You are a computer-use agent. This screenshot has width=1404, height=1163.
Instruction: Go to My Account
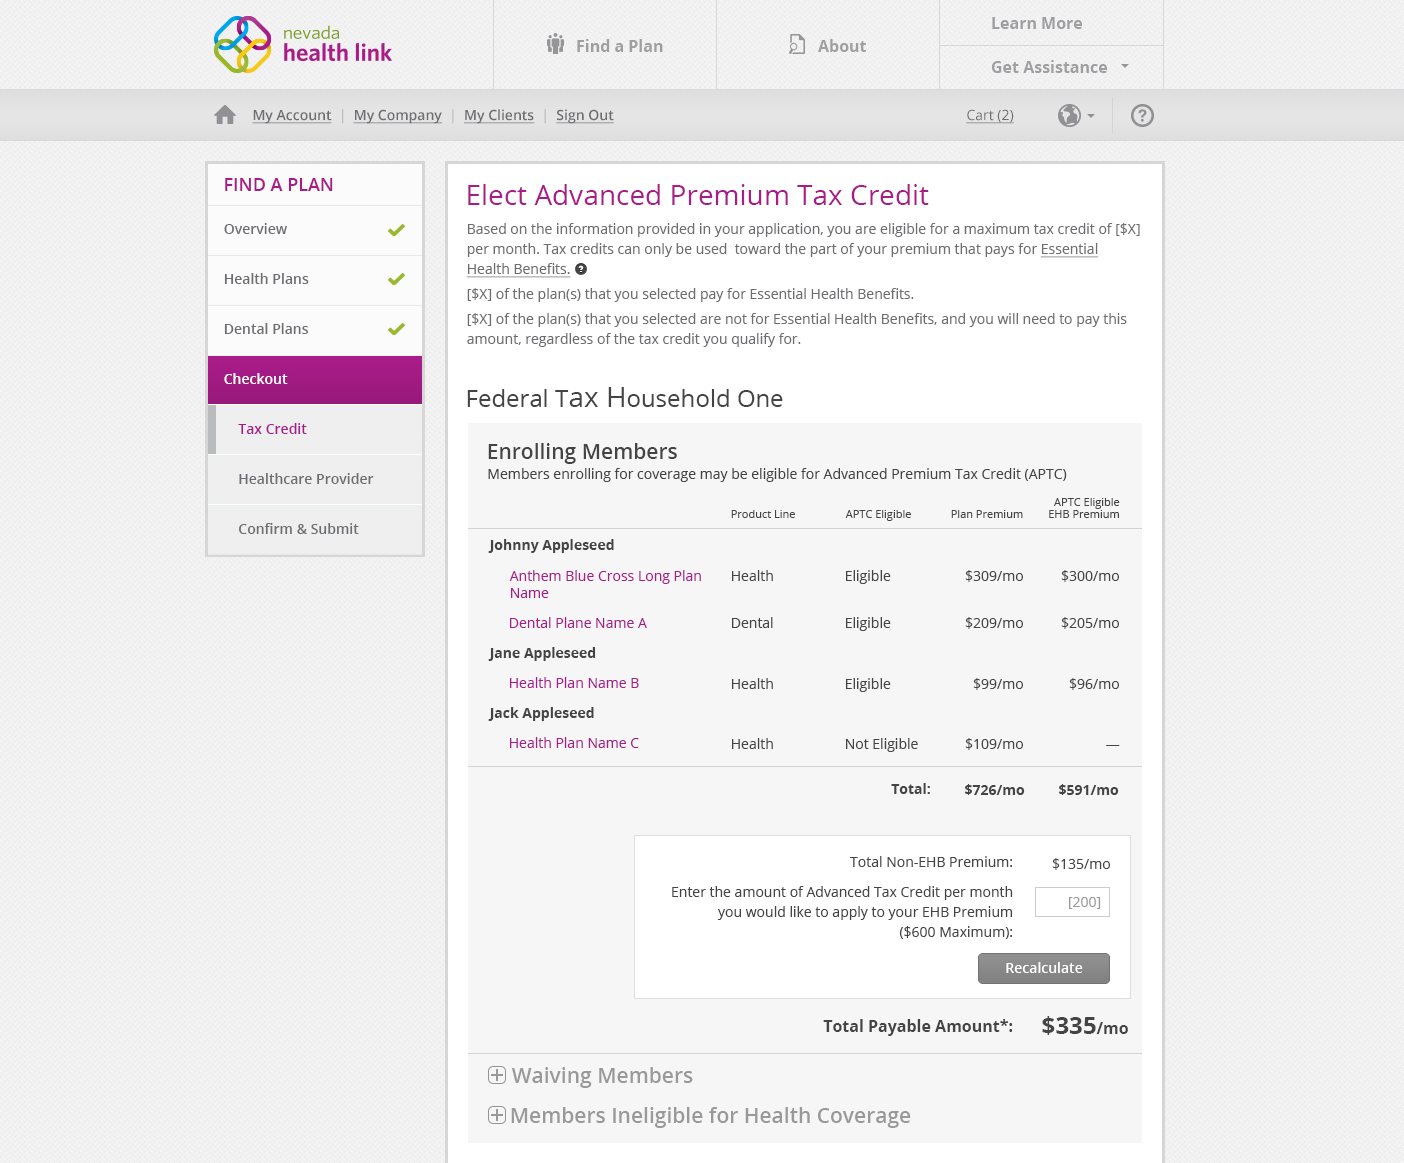coord(292,115)
